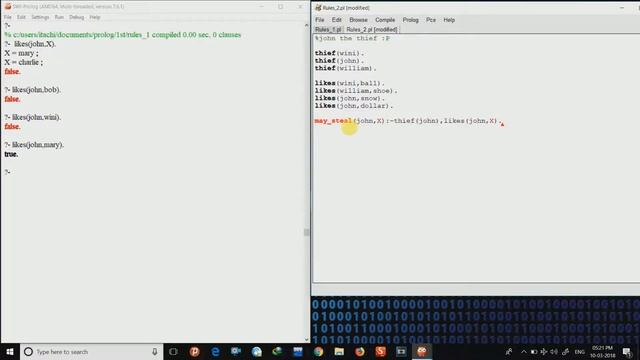
Task: Click the ENG language indicator
Action: click(x=580, y=352)
